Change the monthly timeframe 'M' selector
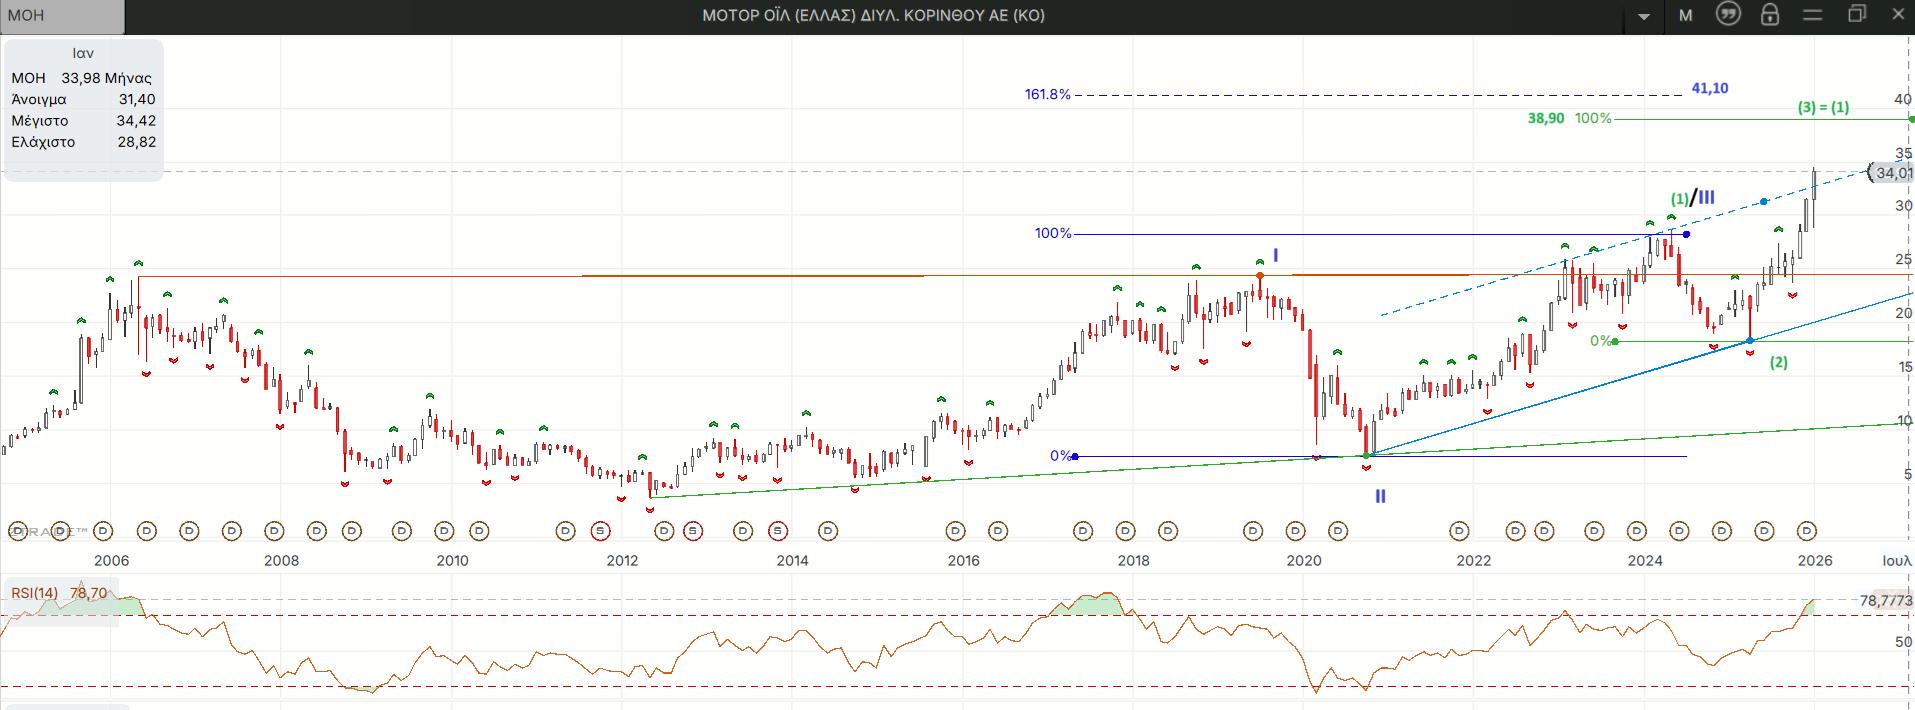 click(1685, 15)
